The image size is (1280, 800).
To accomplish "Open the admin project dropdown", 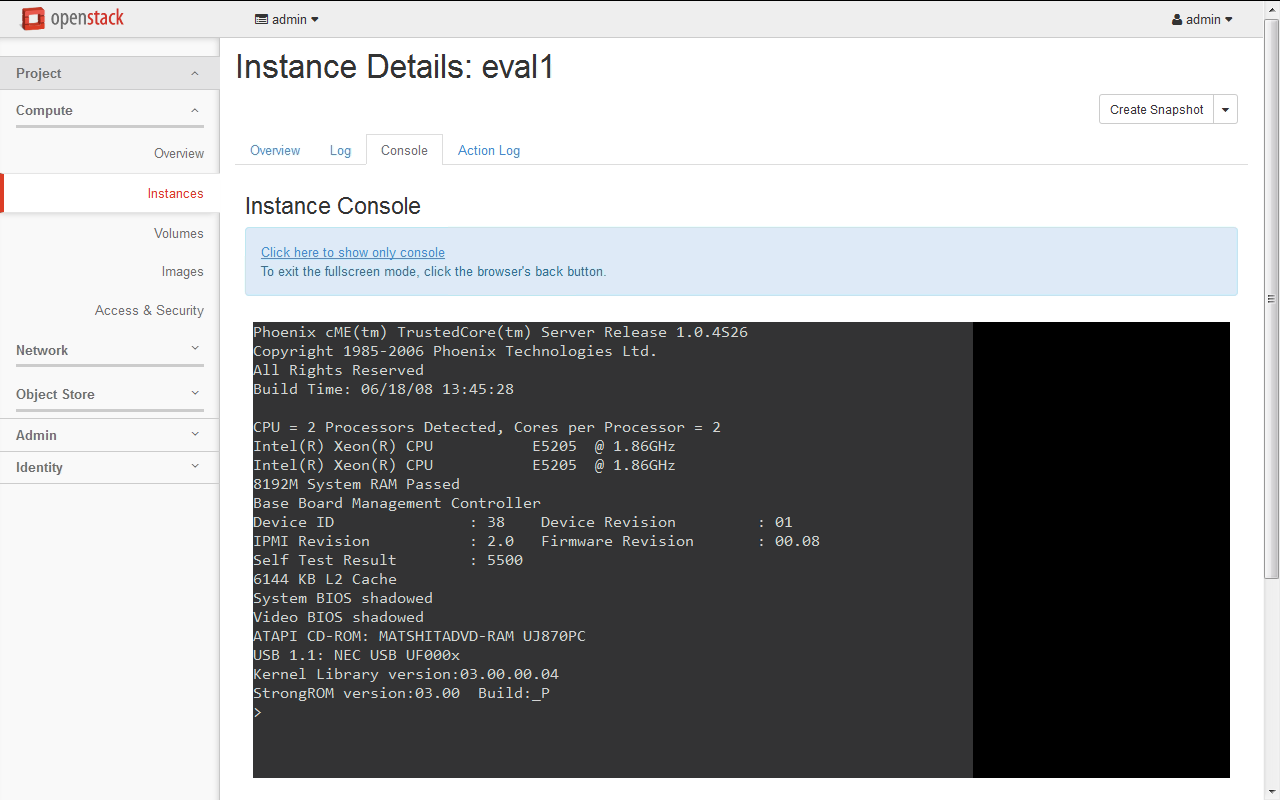I will tap(287, 19).
